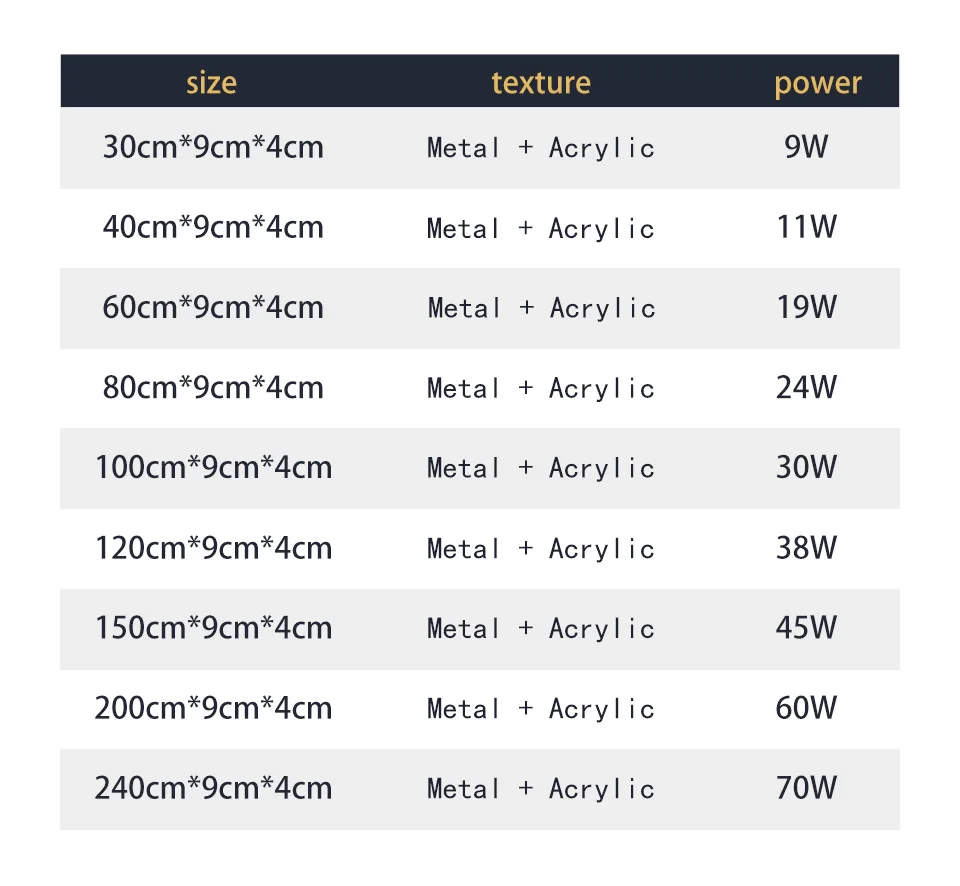Select the 120cm*9cm*4cm size cell
The height and width of the screenshot is (886, 960).
pyautogui.click(x=214, y=547)
